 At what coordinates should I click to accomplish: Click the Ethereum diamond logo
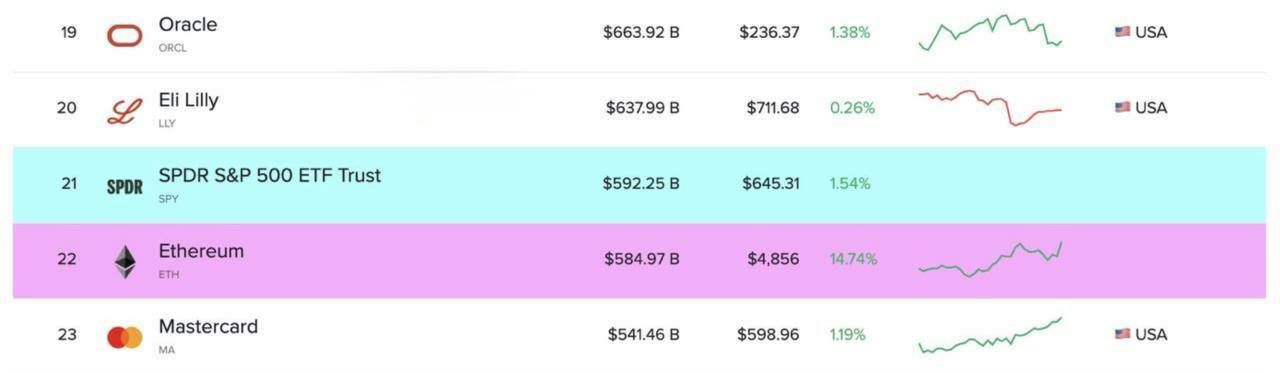[125, 261]
